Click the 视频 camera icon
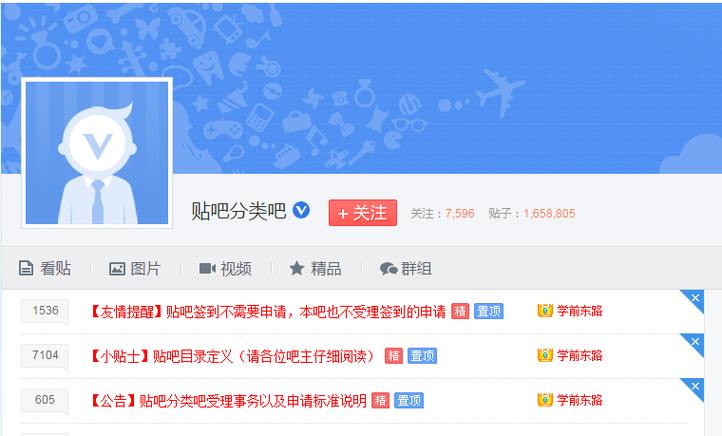Image resolution: width=722 pixels, height=436 pixels. pos(207,268)
